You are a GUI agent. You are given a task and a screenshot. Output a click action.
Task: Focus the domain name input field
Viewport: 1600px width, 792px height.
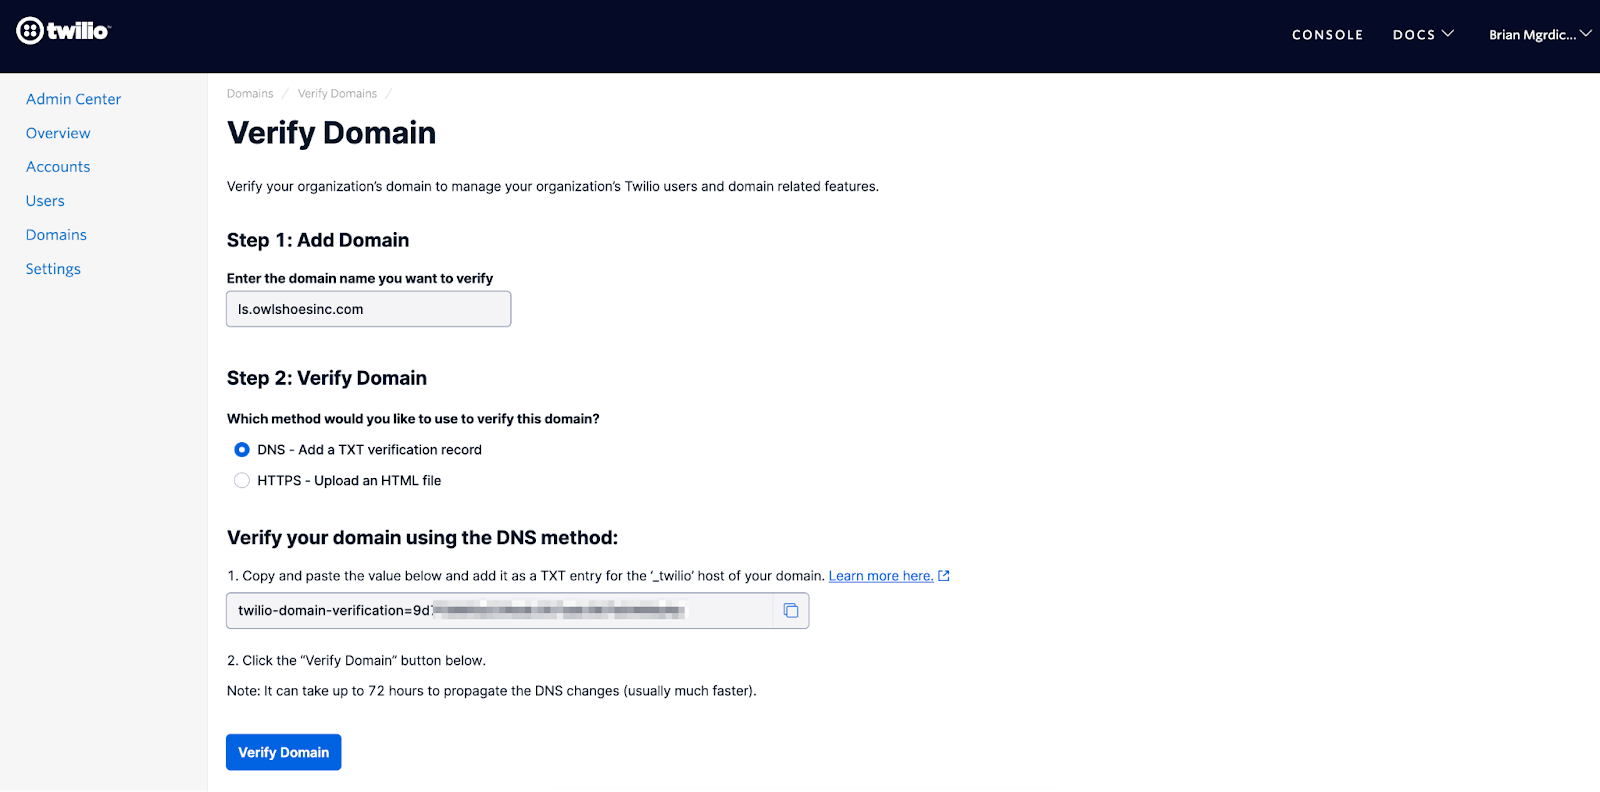point(368,309)
